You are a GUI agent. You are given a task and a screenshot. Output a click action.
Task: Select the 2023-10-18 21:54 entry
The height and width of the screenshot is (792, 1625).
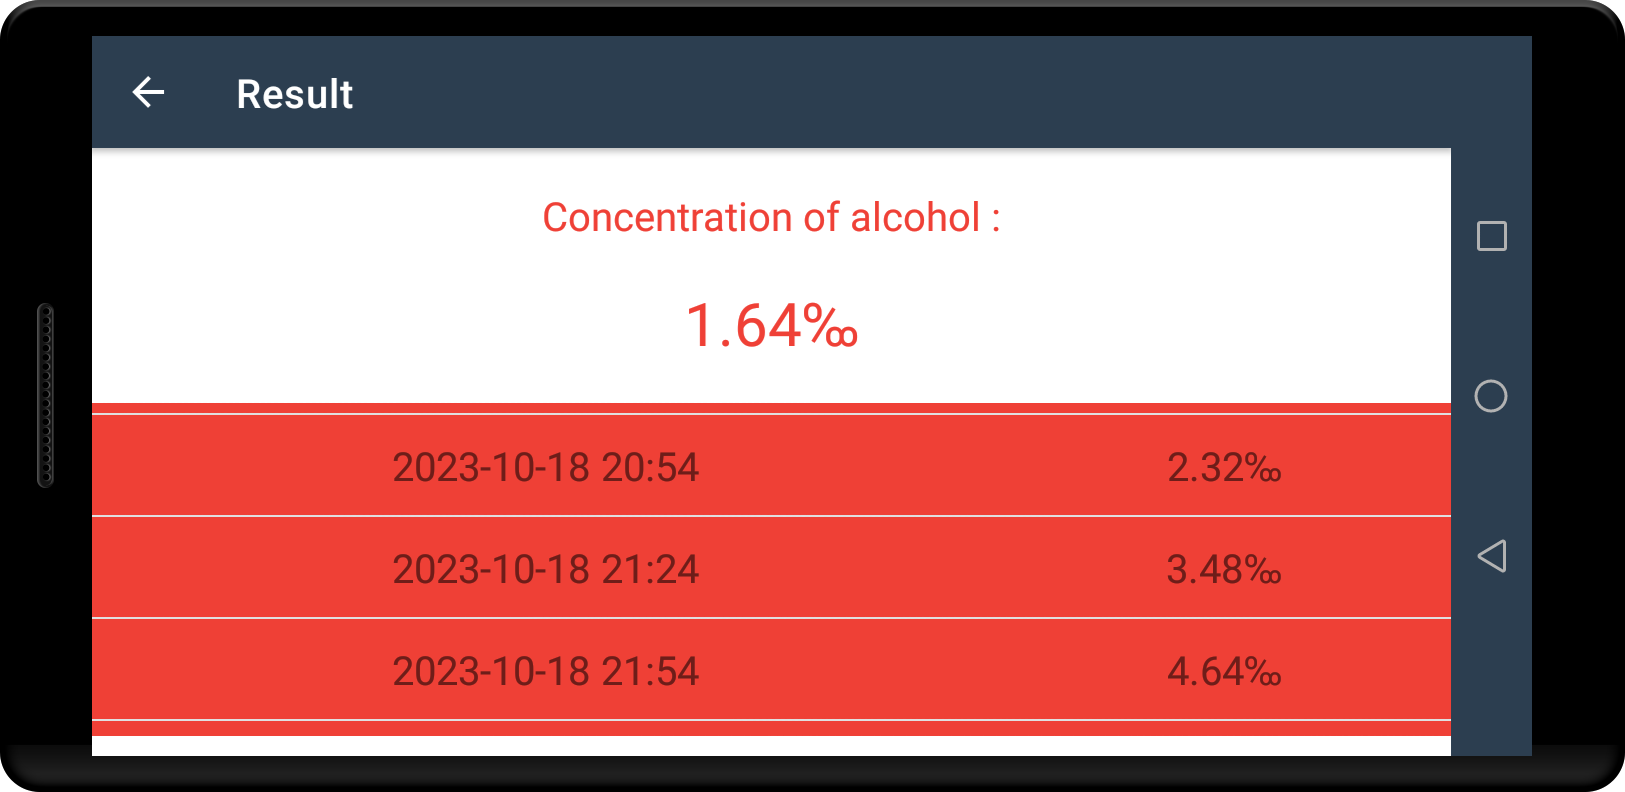(771, 670)
